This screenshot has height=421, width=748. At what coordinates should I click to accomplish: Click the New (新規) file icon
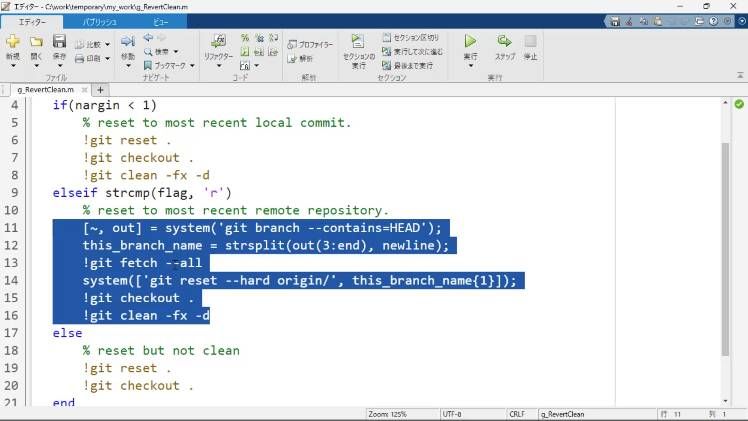[x=13, y=41]
